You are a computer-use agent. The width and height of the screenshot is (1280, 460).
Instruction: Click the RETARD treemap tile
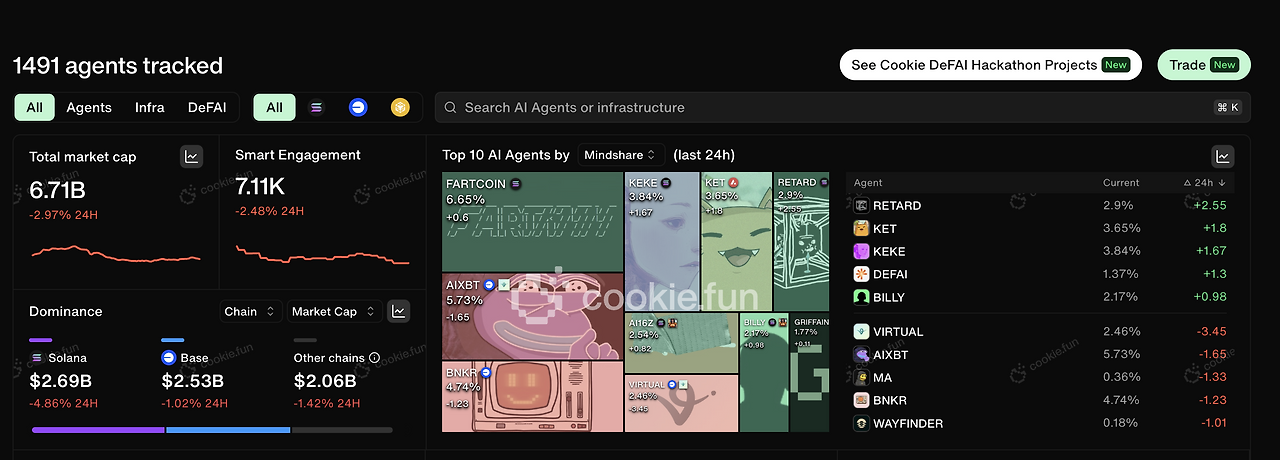pos(802,241)
